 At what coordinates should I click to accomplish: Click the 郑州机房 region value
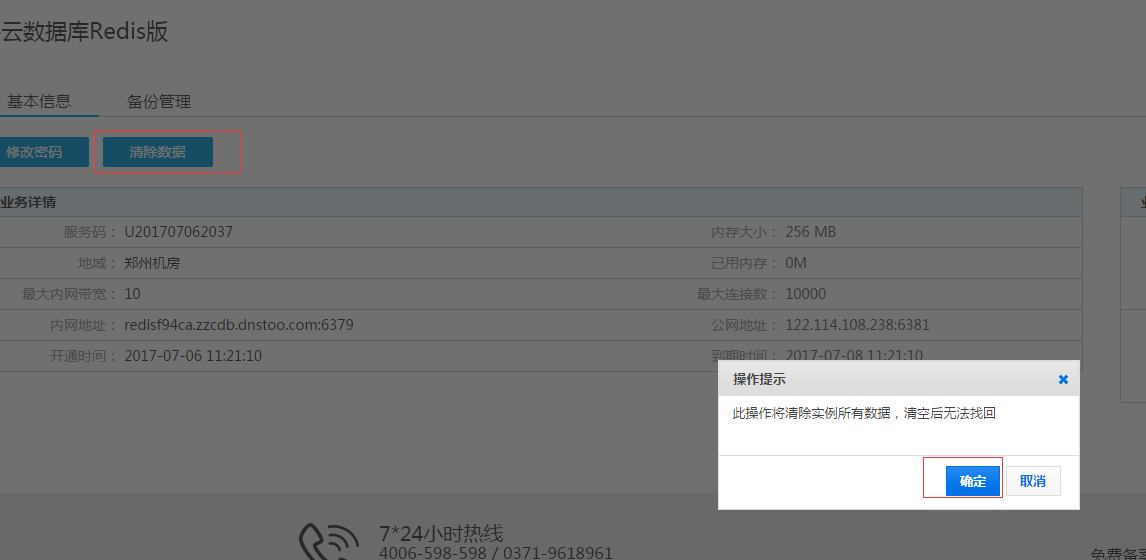[x=152, y=263]
